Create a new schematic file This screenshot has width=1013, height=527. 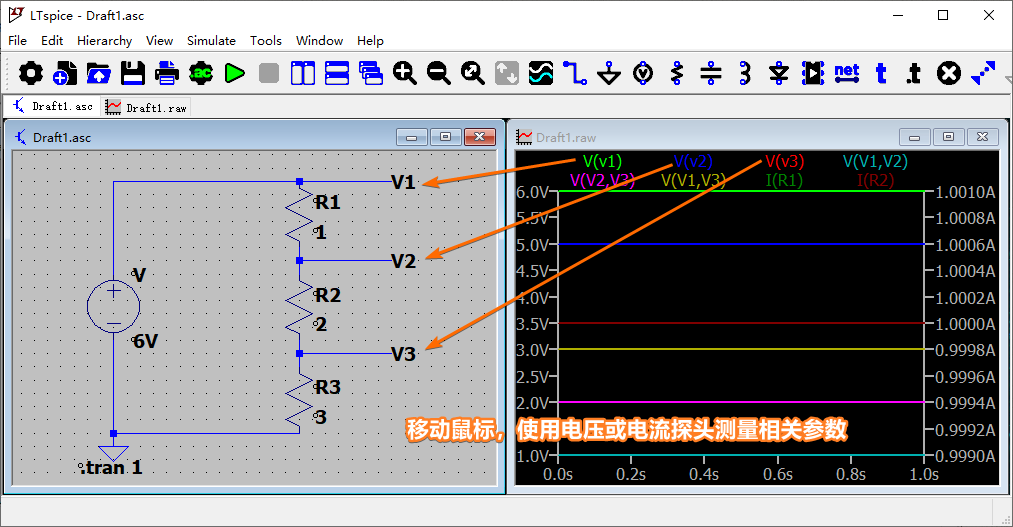point(65,73)
